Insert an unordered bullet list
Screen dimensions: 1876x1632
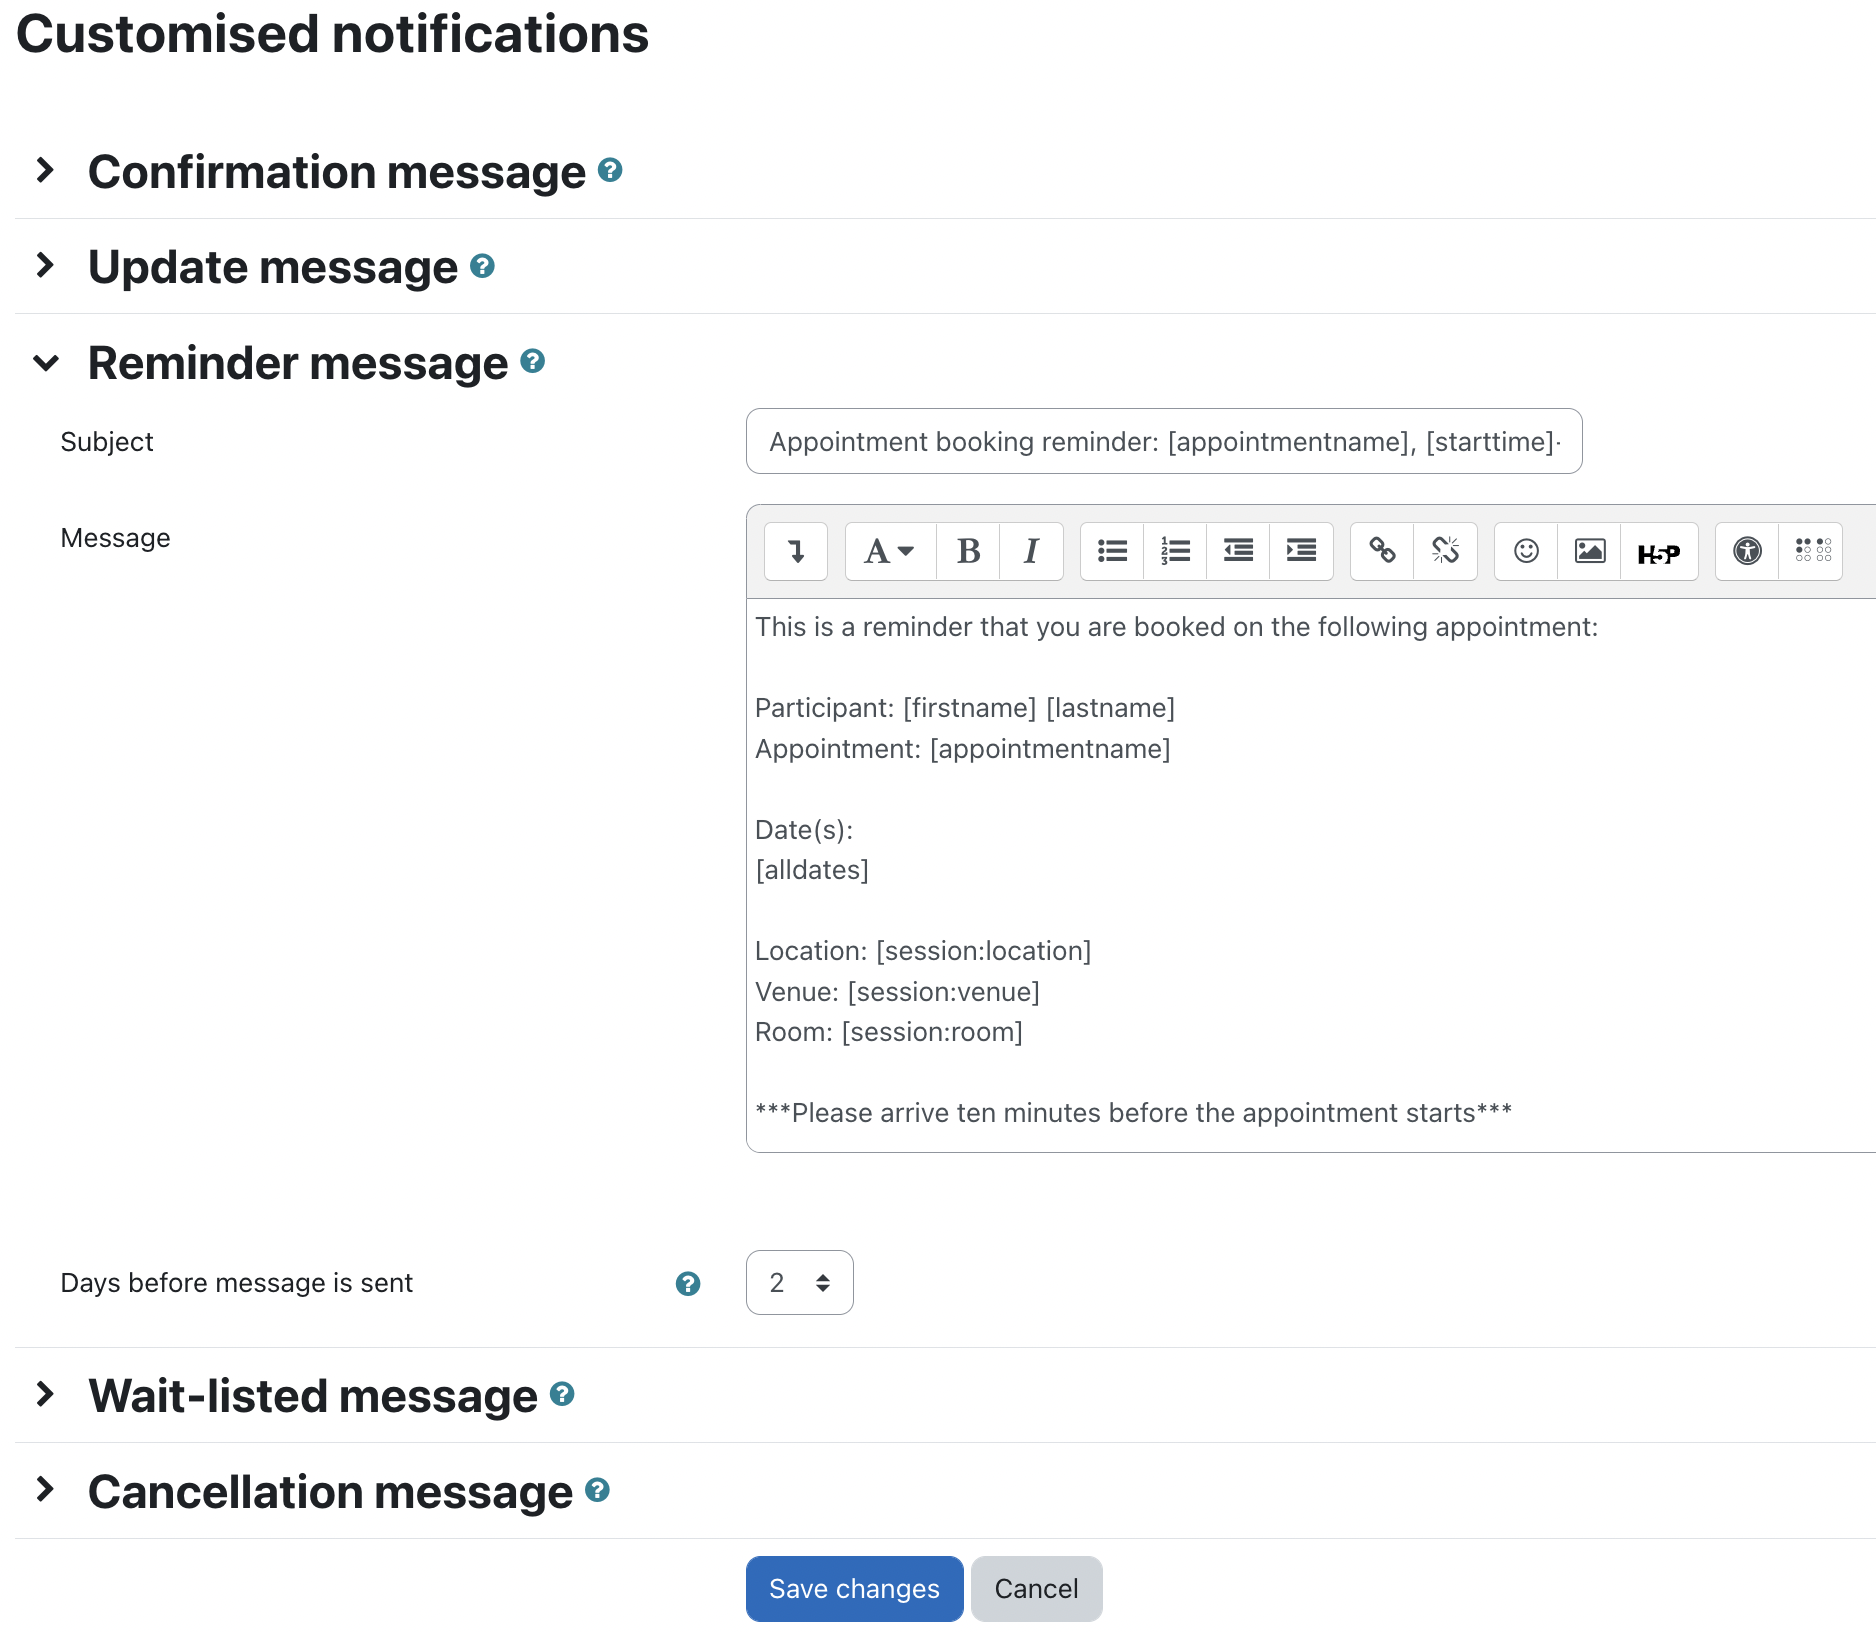pyautogui.click(x=1112, y=551)
